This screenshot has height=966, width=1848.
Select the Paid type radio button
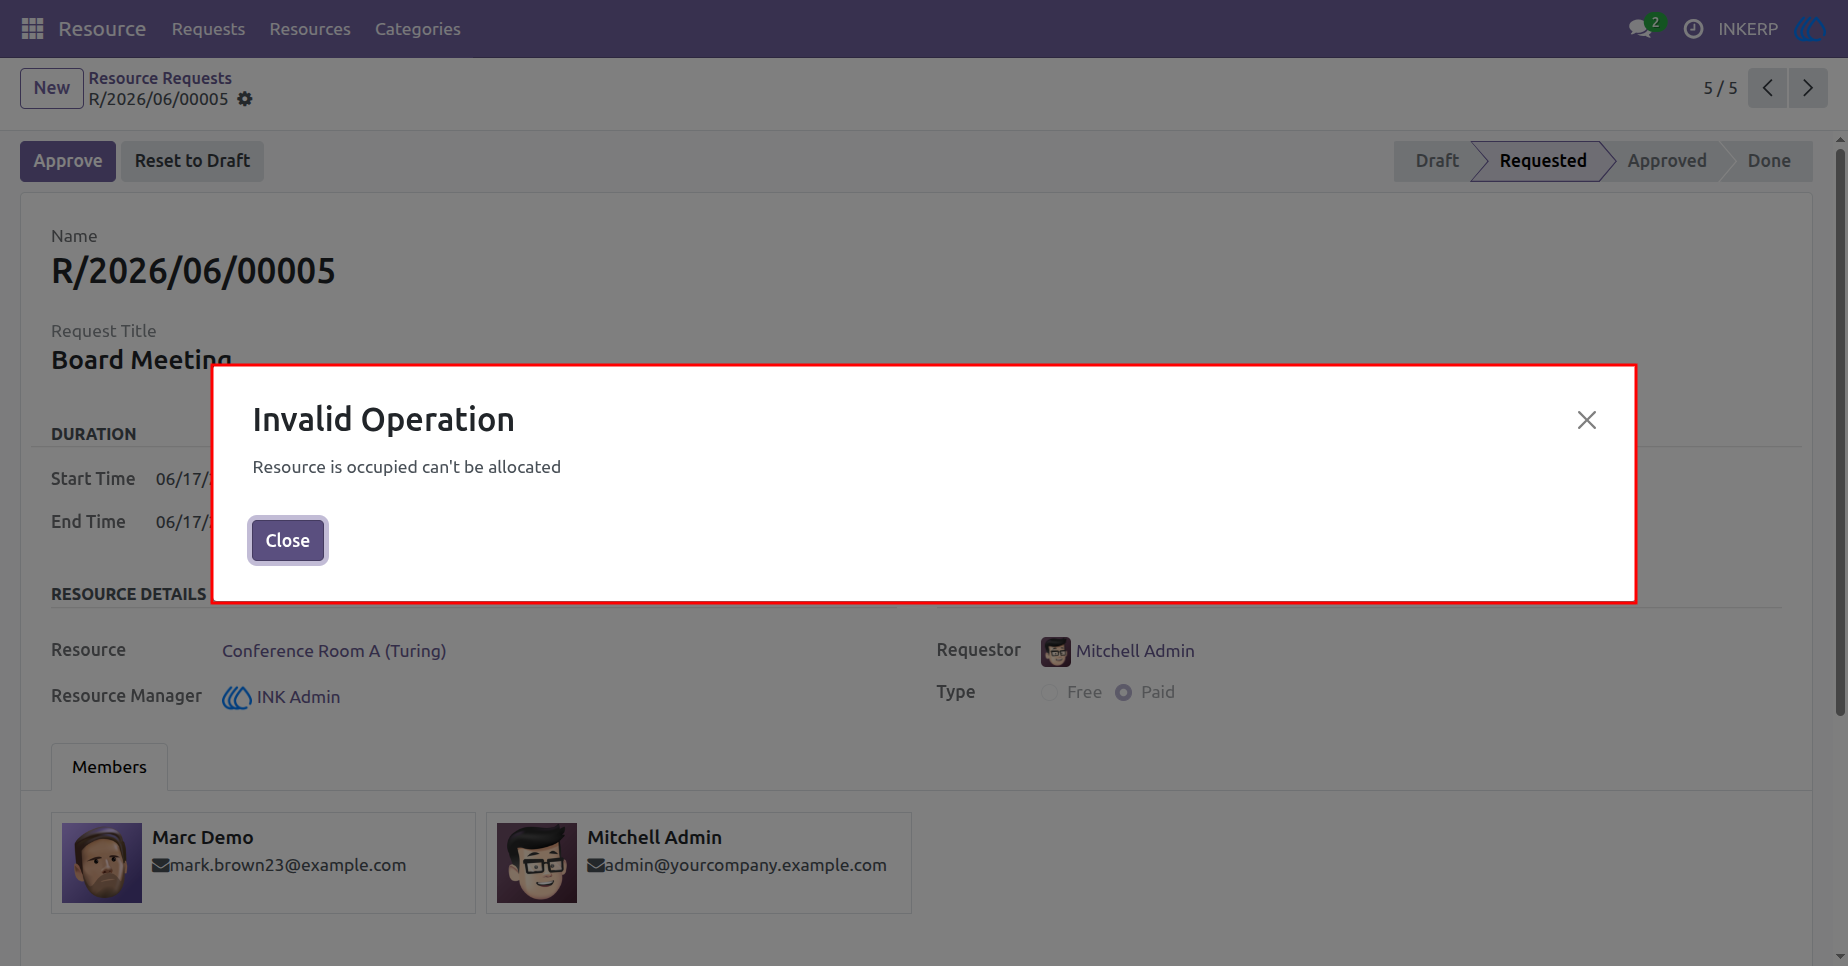pyautogui.click(x=1124, y=692)
